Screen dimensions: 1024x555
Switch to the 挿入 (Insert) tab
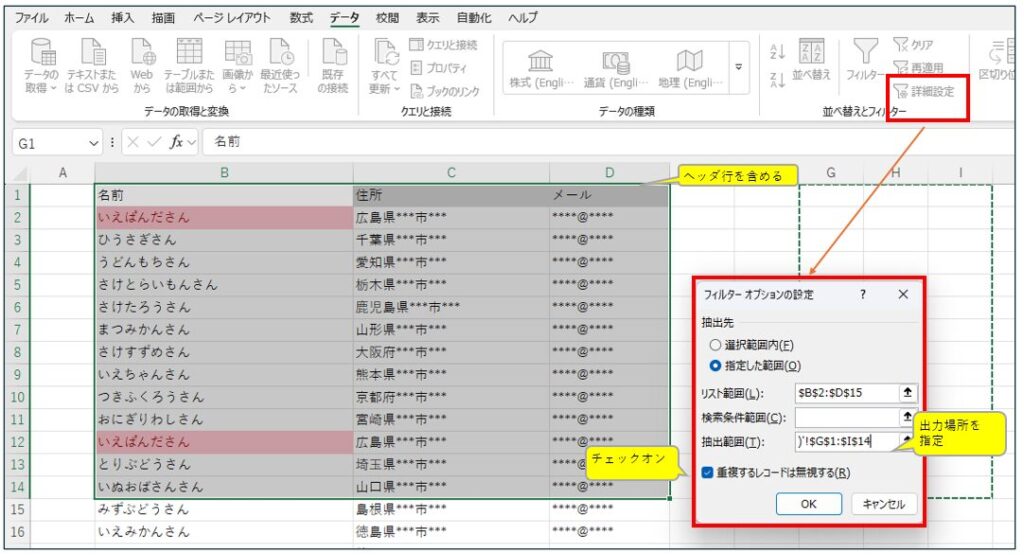point(123,18)
